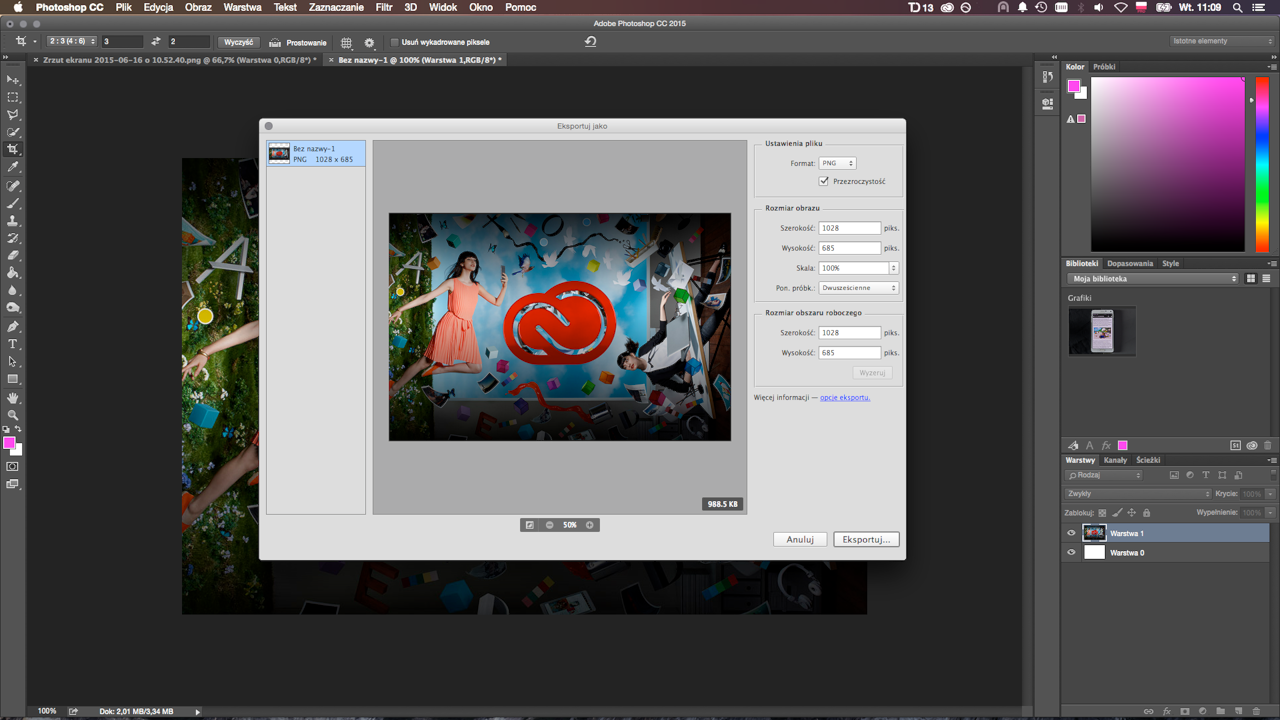The width and height of the screenshot is (1280, 720).
Task: Open the crop ratio preset dropdown
Action: (x=72, y=42)
